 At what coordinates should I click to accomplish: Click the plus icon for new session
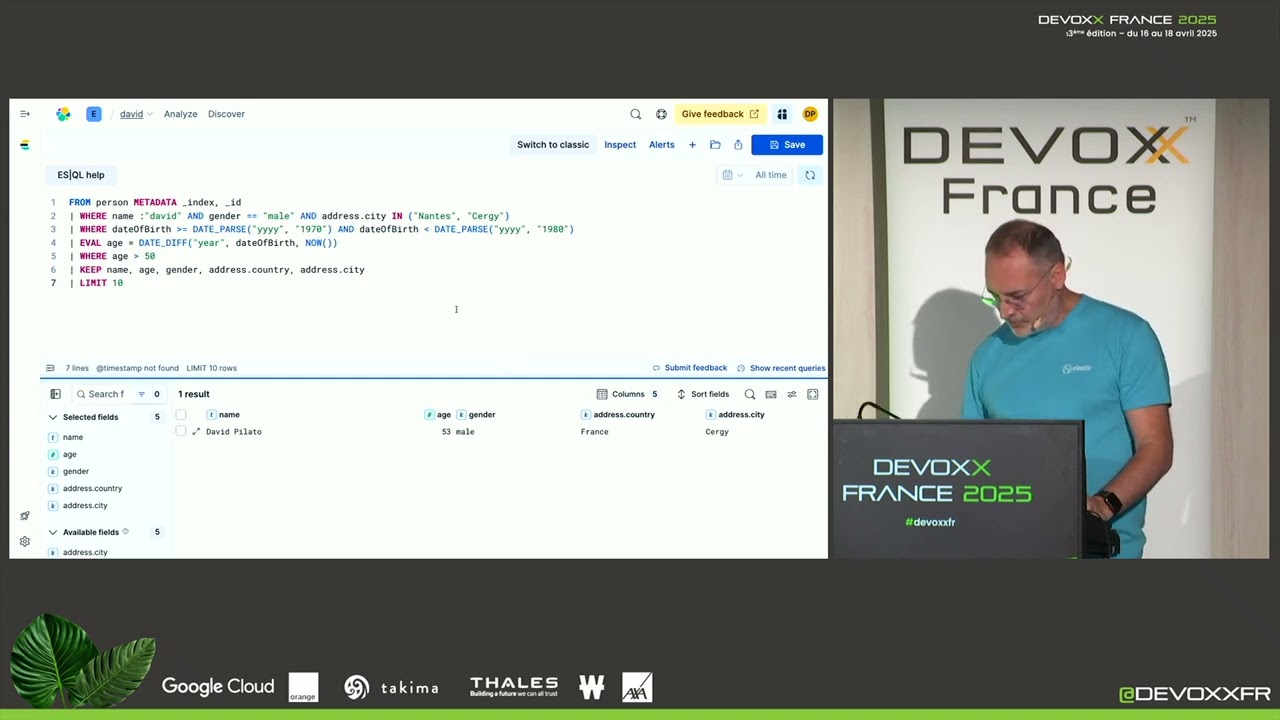[692, 145]
